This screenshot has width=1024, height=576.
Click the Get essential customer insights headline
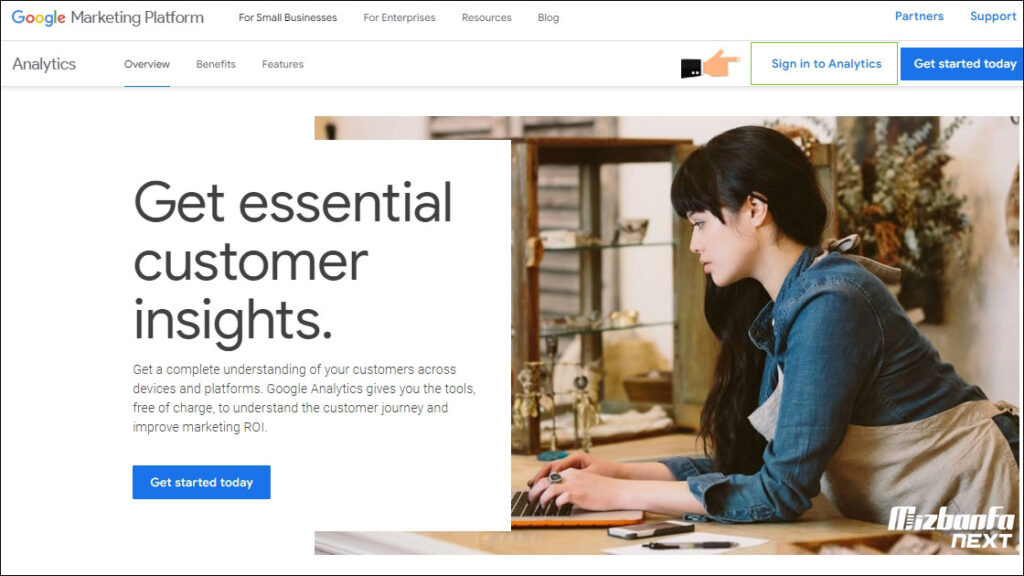pyautogui.click(x=293, y=261)
